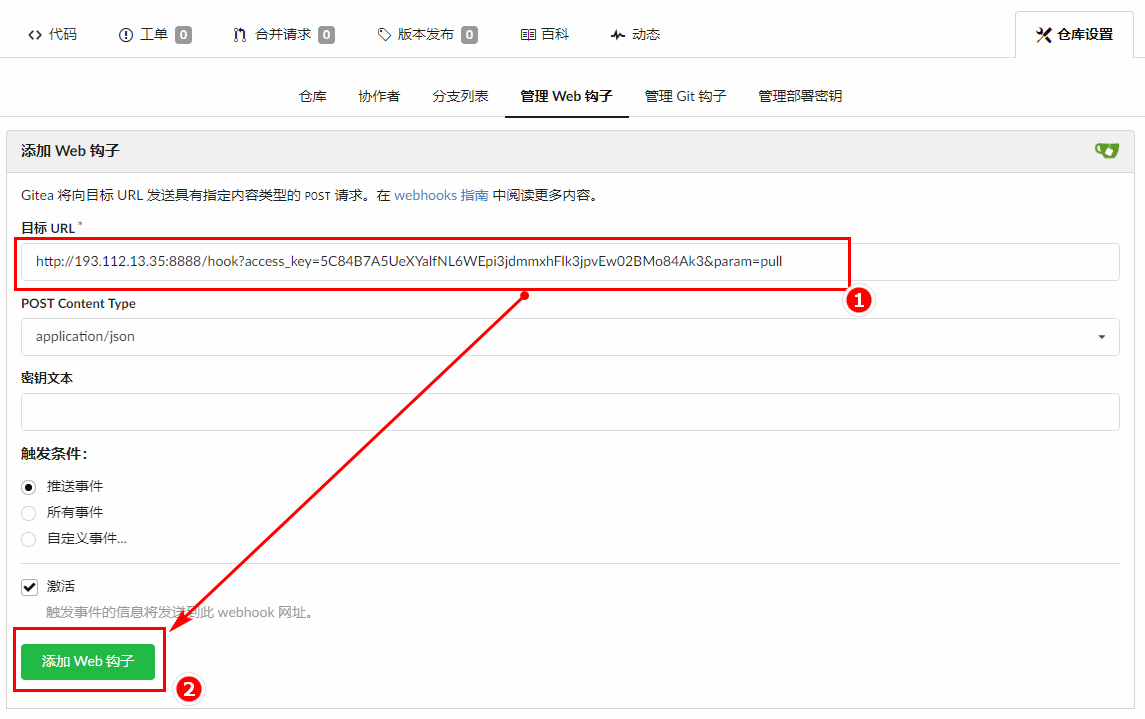Toggle the 激活 checkbox

click(29, 587)
